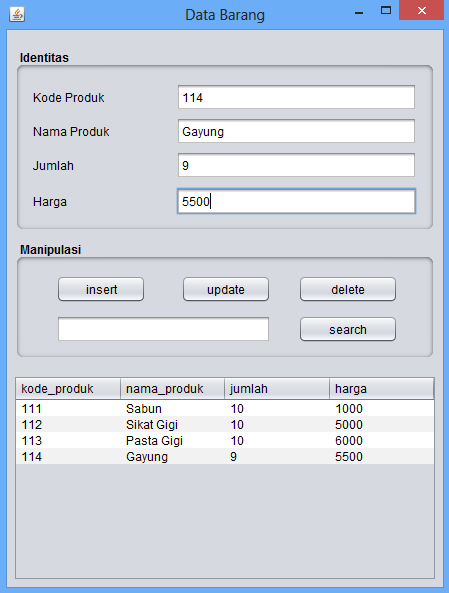This screenshot has width=449, height=593.
Task: Close the Data Barang window
Action: 421,10
